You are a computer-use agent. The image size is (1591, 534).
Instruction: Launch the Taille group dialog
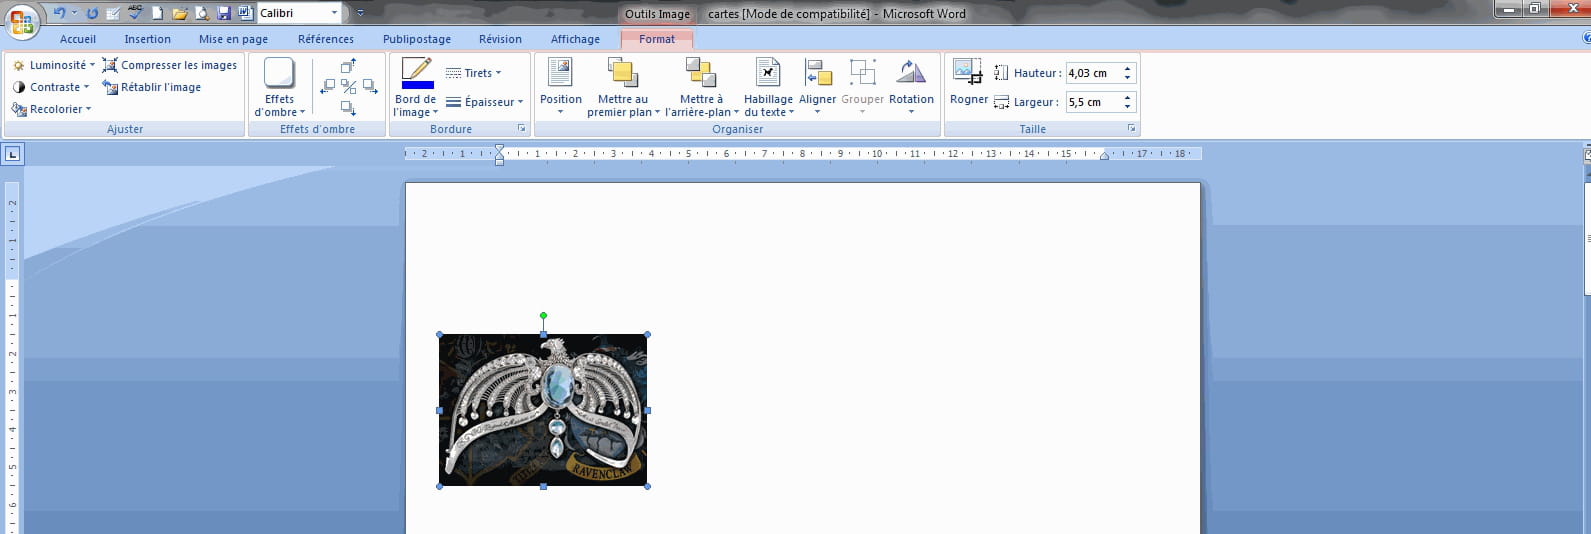coord(1132,129)
